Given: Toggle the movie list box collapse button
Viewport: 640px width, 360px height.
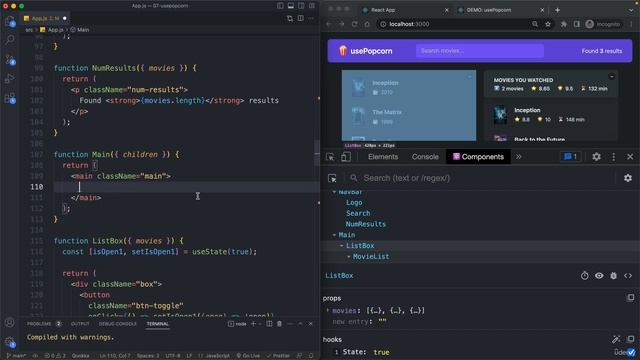Looking at the screenshot, I should (x=469, y=76).
